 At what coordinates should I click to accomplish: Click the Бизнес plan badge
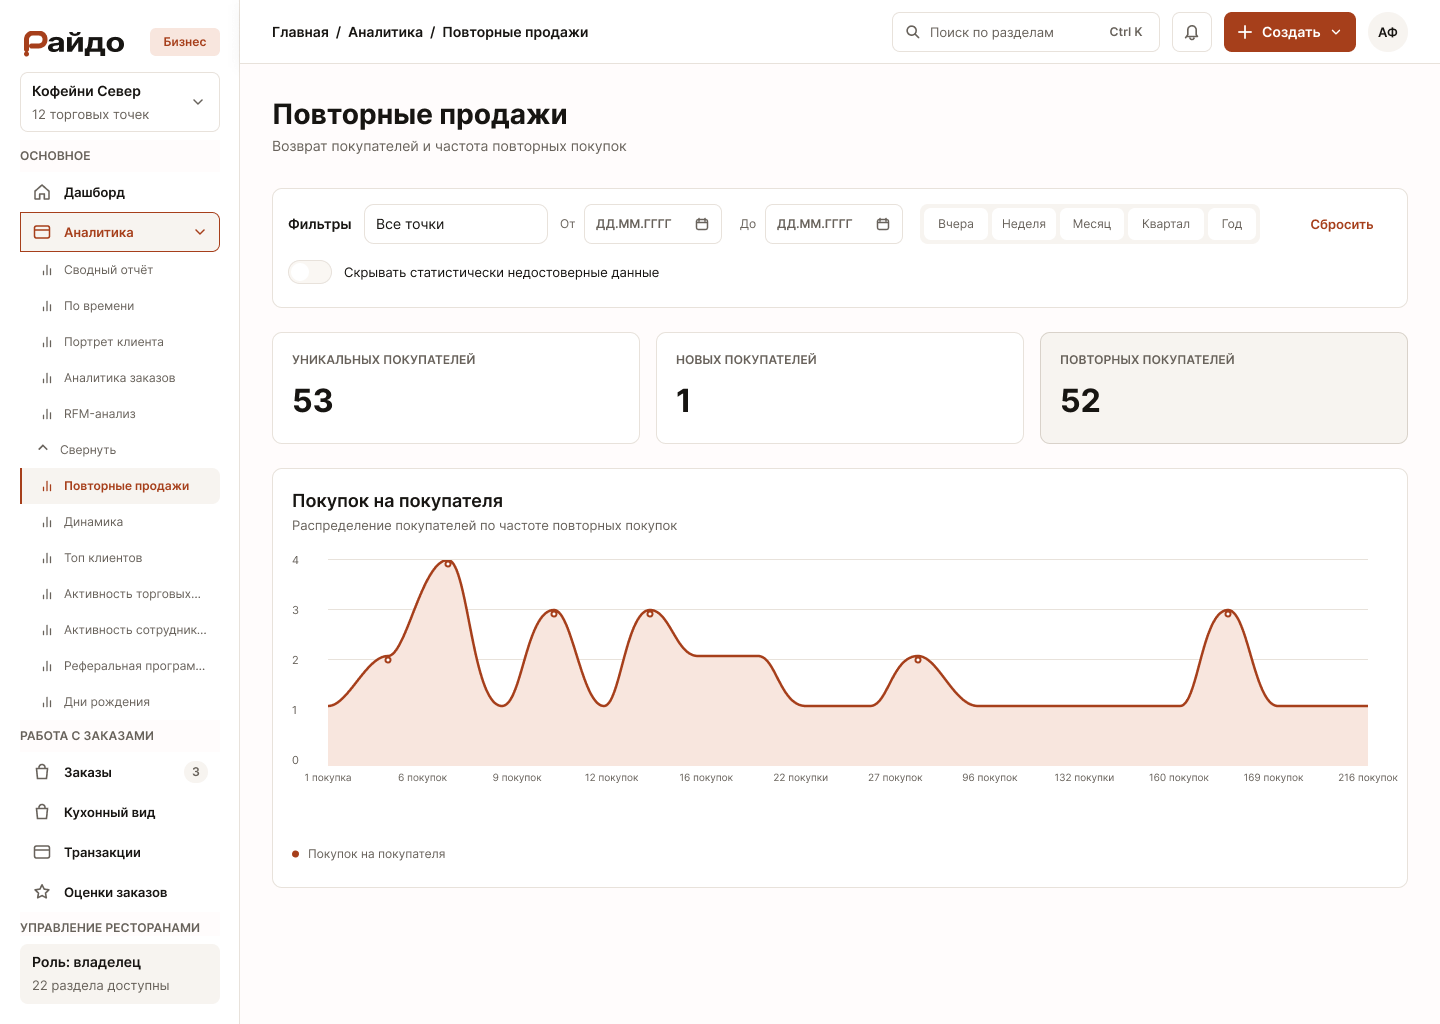185,42
